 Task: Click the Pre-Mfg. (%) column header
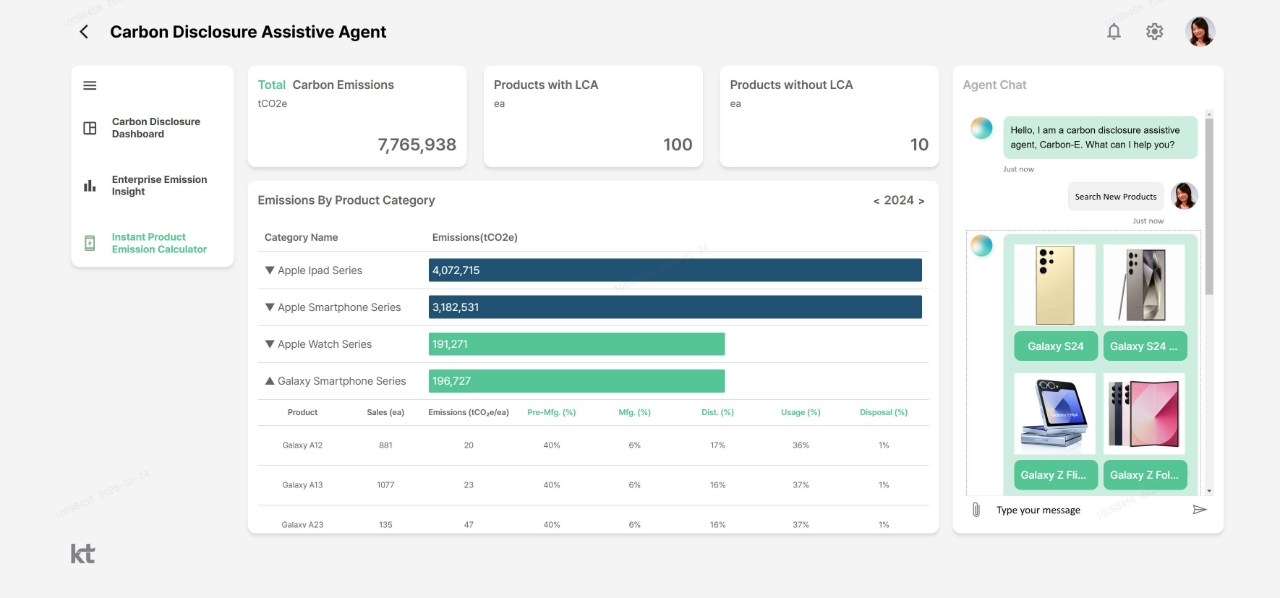pyautogui.click(x=552, y=412)
